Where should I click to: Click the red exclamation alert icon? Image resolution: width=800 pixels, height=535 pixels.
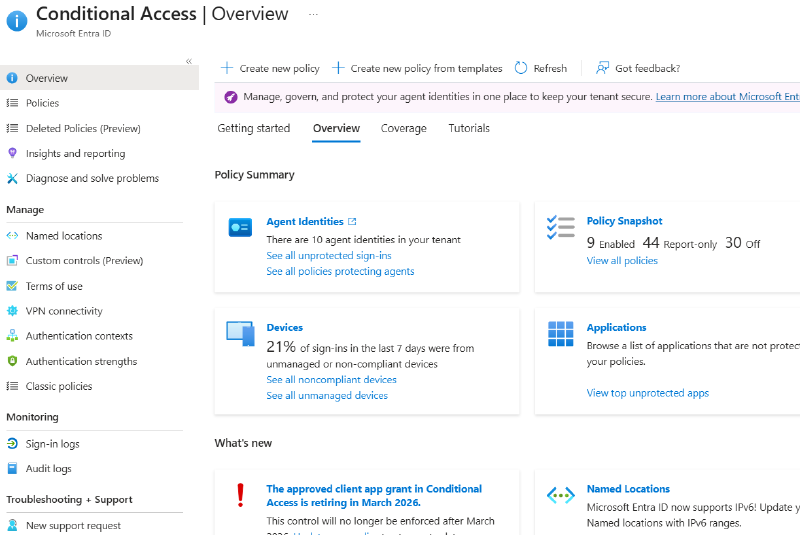click(x=240, y=495)
